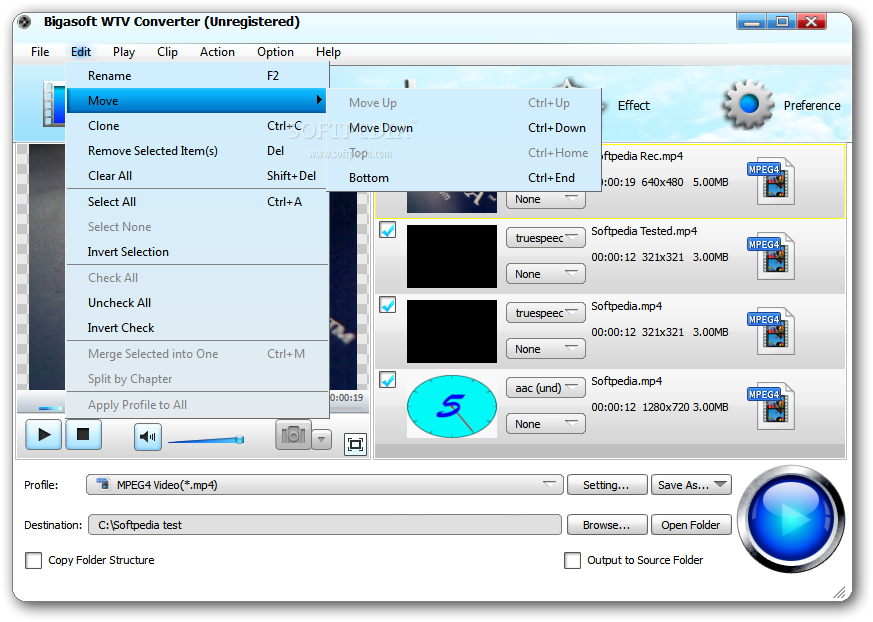This screenshot has width=873, height=622.
Task: Click MPEG4 icon of Softpedia.mp4 1280x720 row
Action: 771,406
